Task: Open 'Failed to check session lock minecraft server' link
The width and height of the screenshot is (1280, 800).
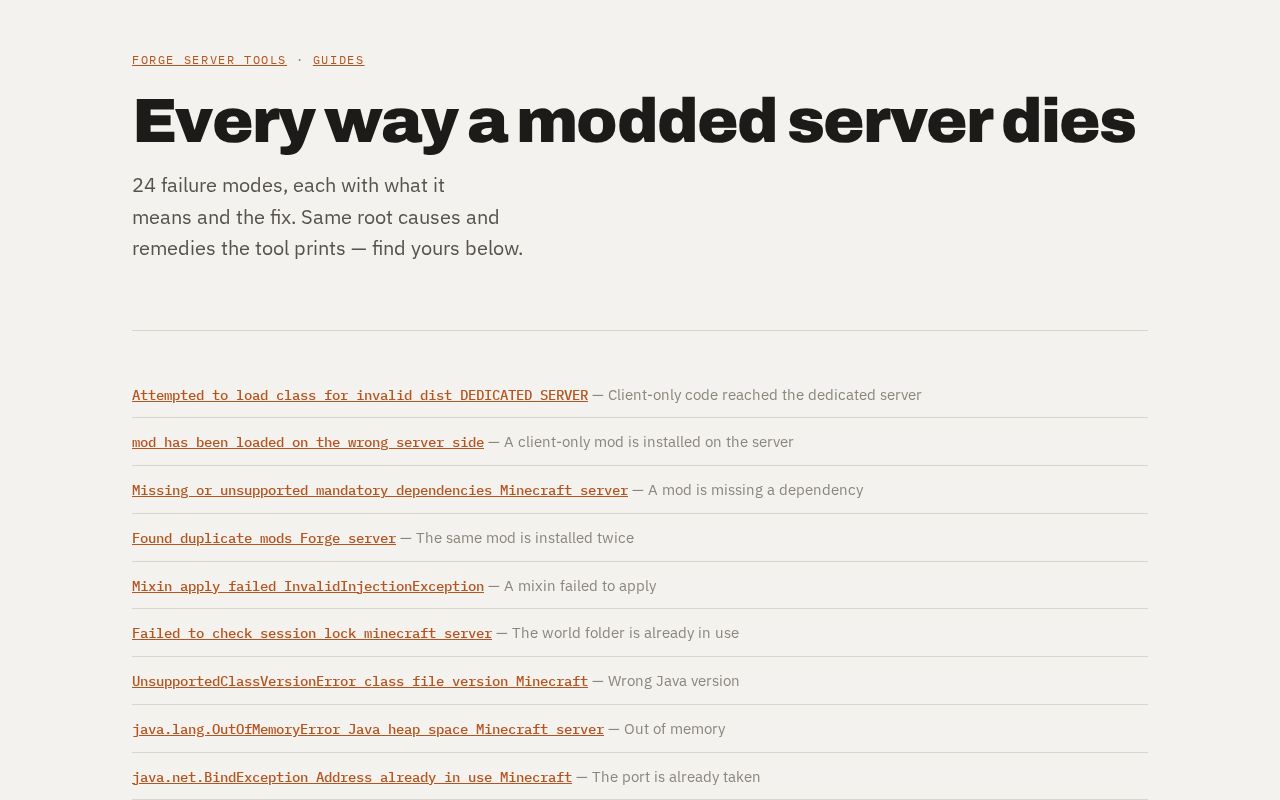Action: [312, 633]
